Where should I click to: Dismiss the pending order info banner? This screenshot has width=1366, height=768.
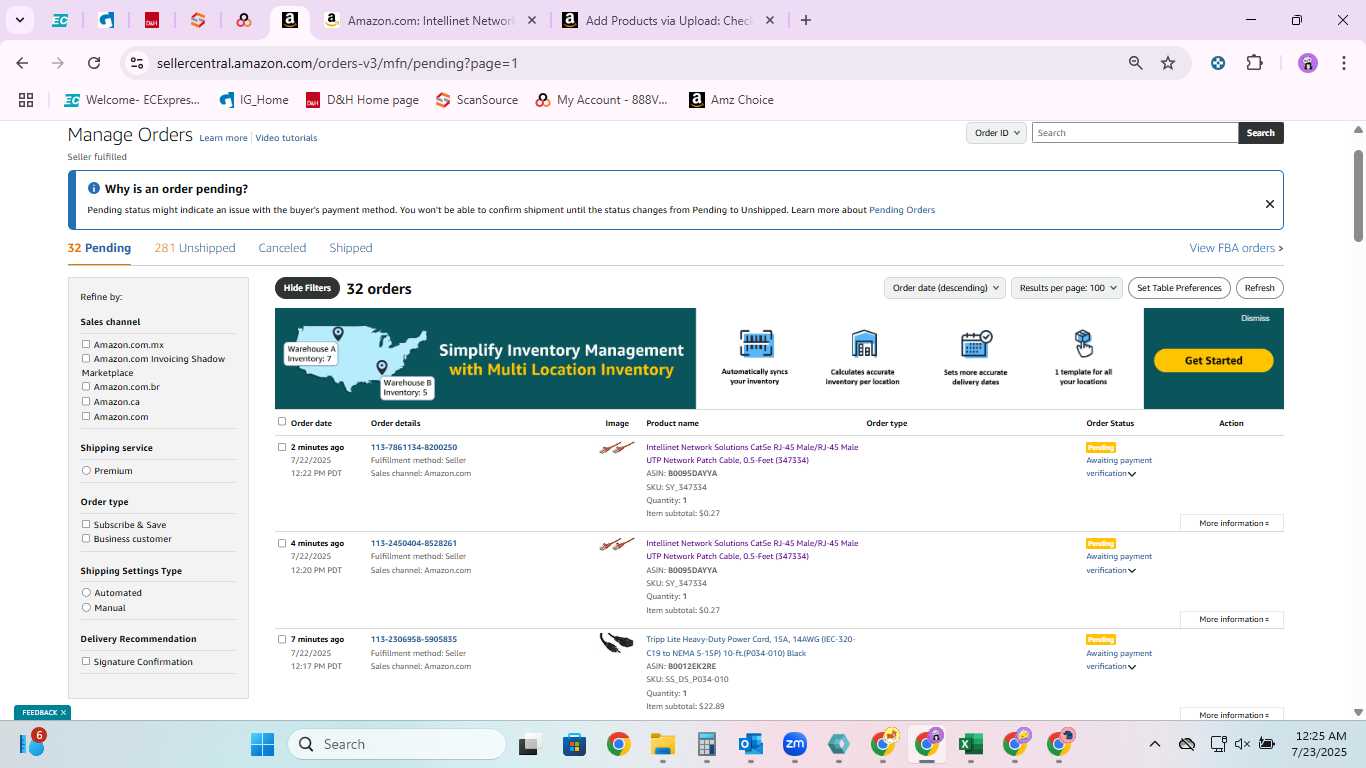click(1270, 204)
